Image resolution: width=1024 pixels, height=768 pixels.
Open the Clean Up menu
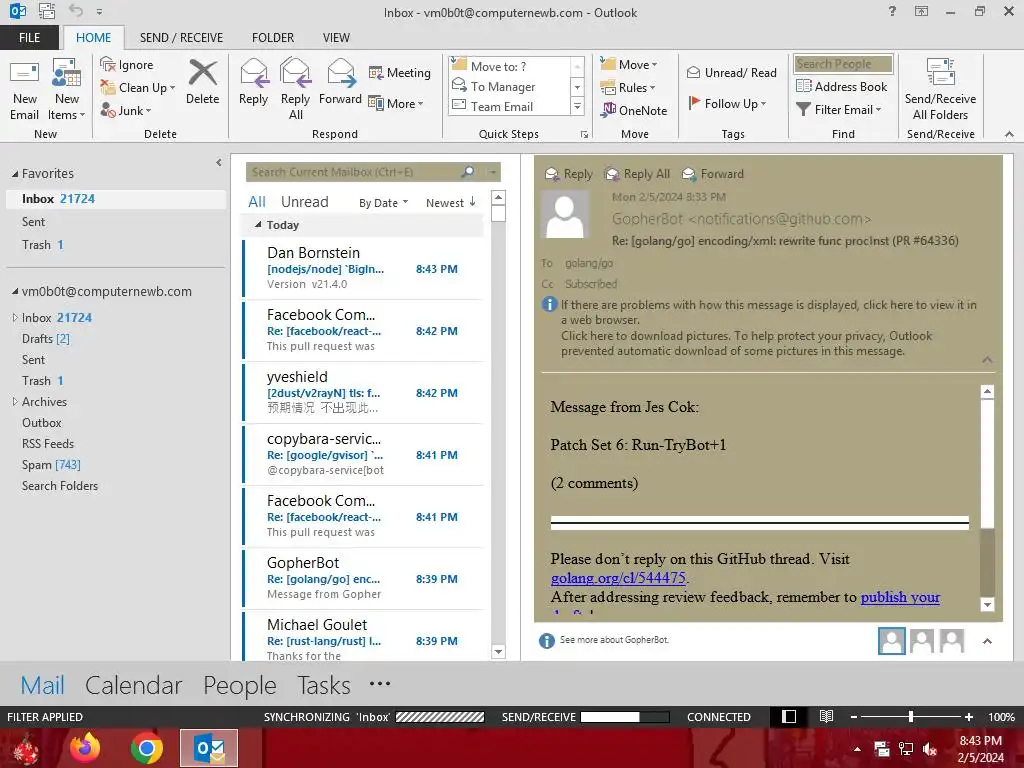[x=138, y=88]
